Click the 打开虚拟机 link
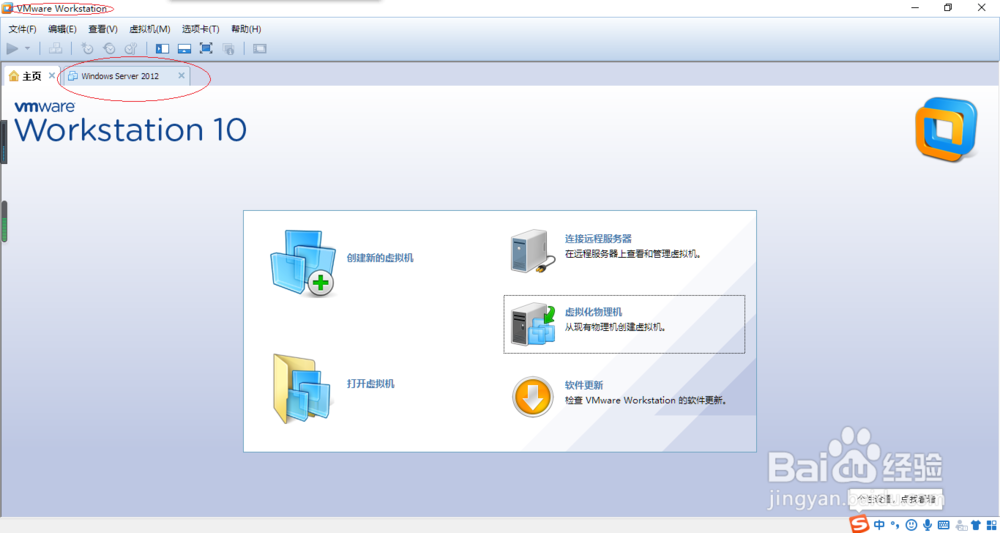Viewport: 1000px width, 533px height. click(371, 384)
